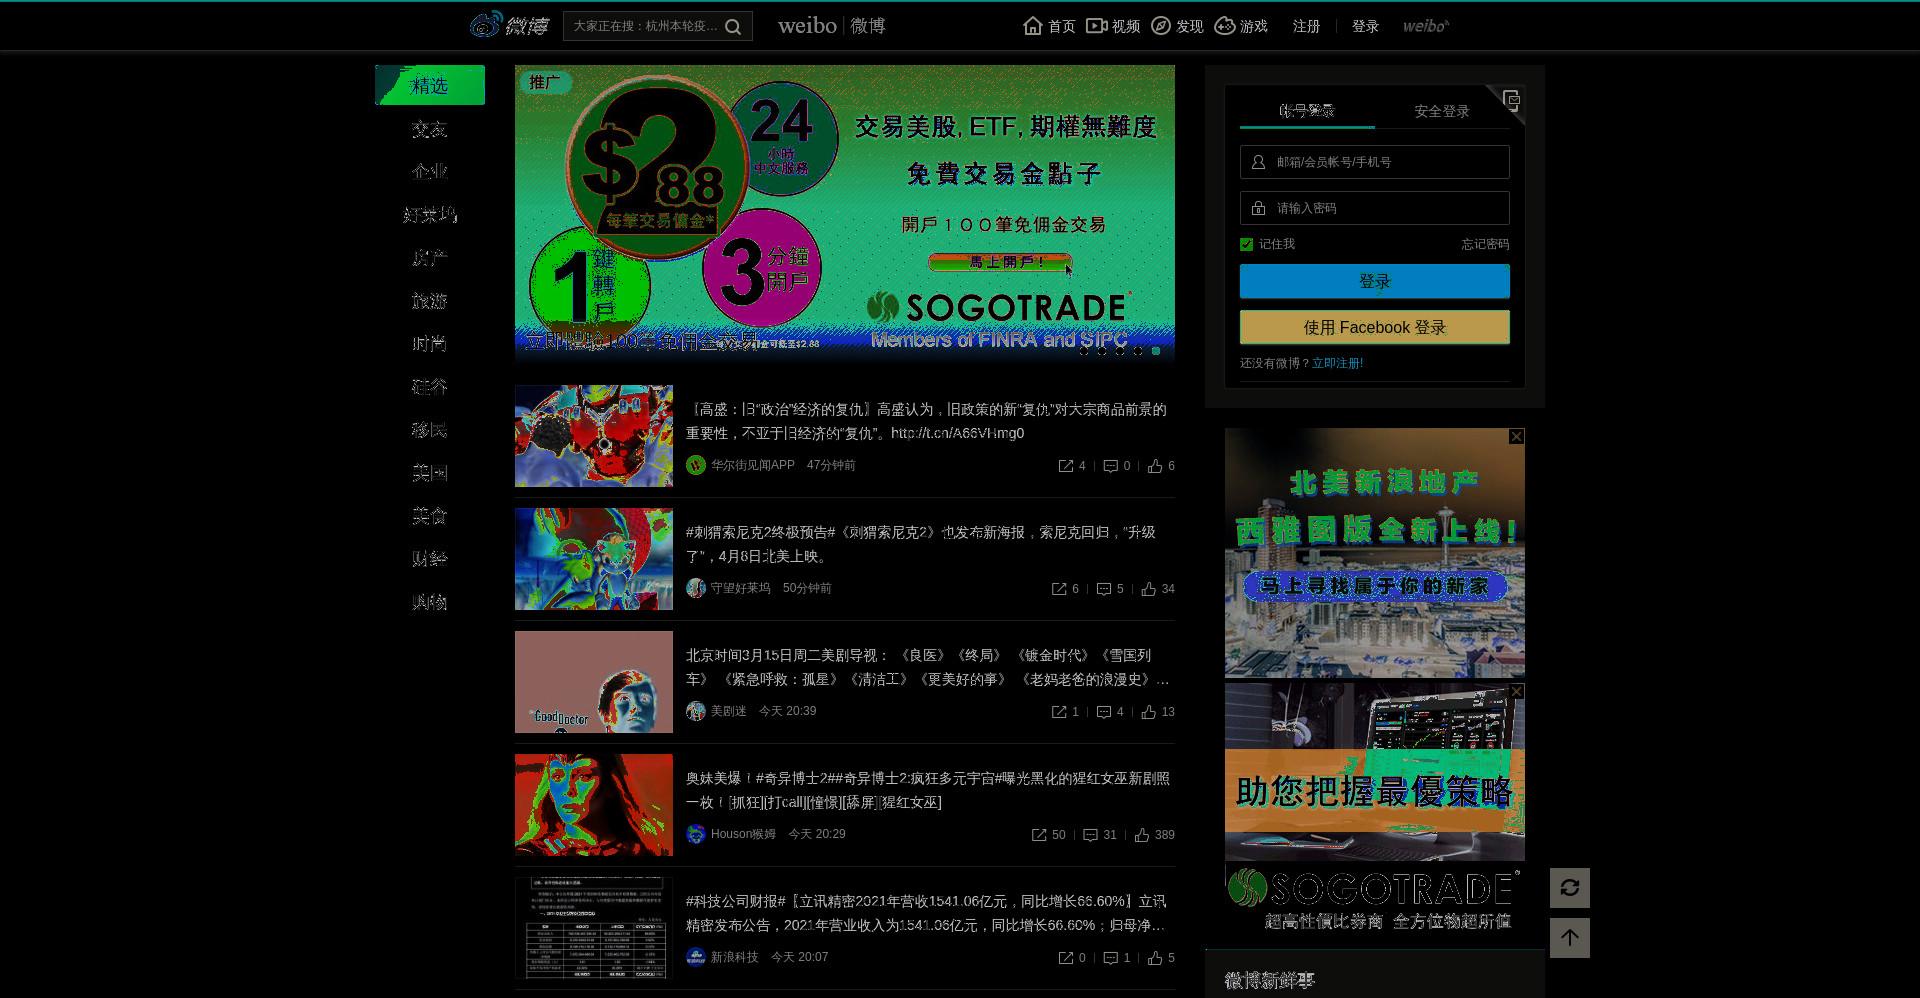Open the Good Doctor post thumbnail

pos(594,682)
